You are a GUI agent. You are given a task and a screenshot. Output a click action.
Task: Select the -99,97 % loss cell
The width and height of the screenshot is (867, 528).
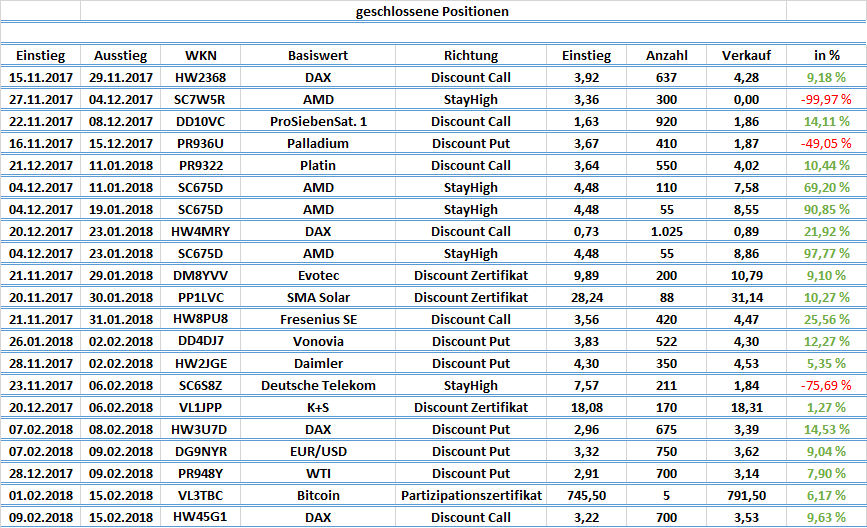click(x=827, y=99)
